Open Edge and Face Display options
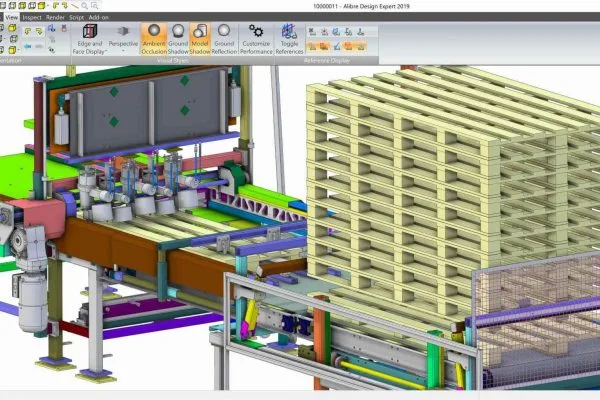 point(90,40)
